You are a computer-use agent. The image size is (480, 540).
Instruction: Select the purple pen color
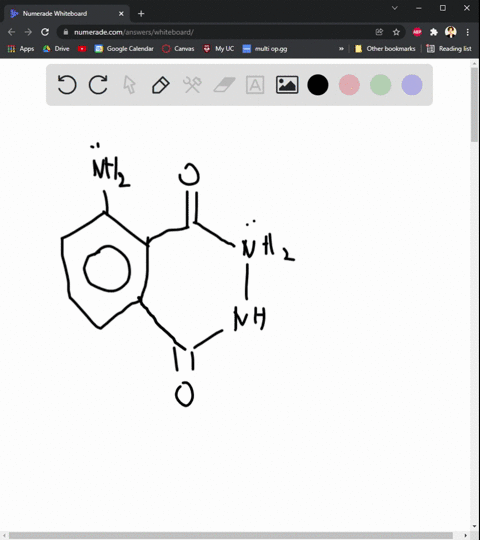(412, 85)
